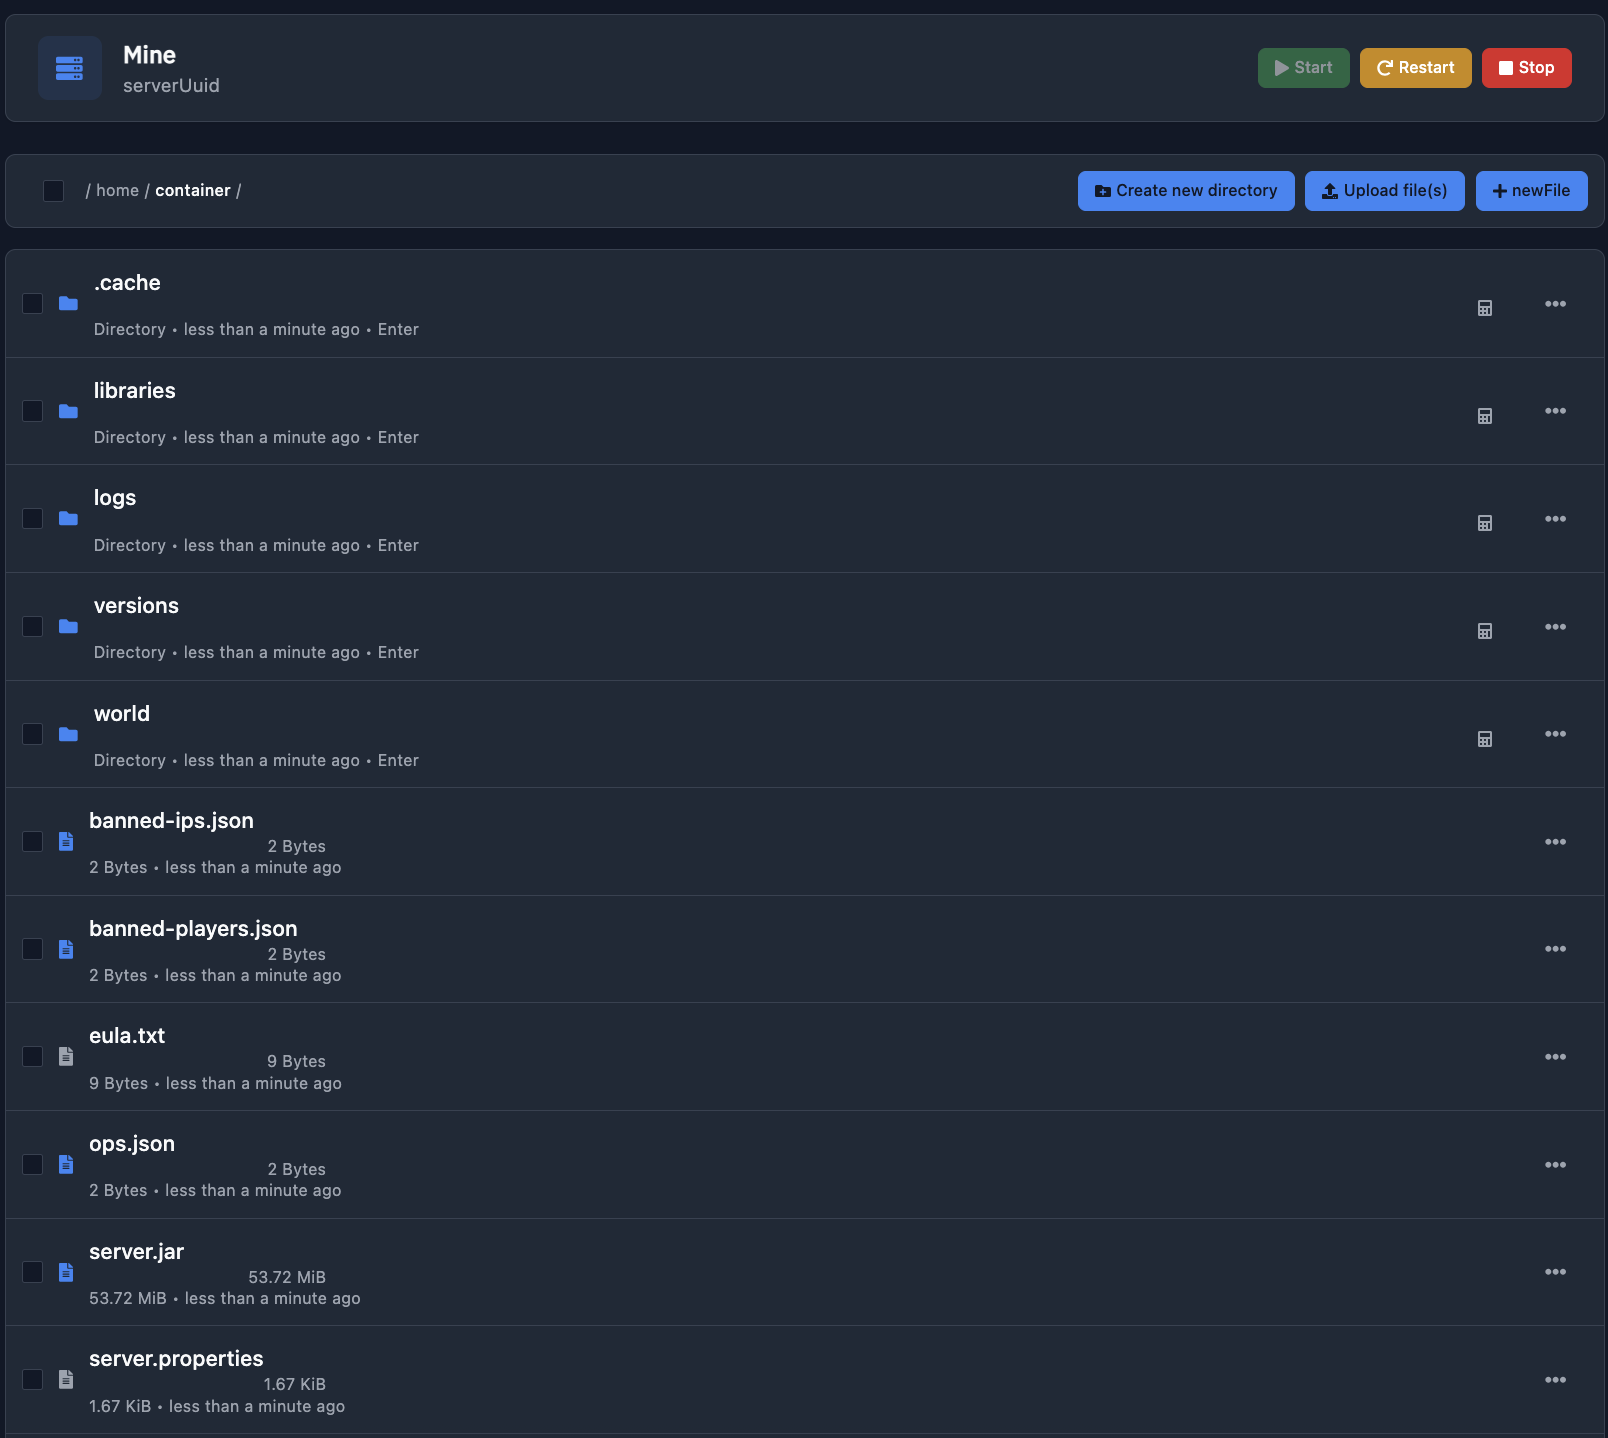Open the more actions menu for versions

coord(1554,627)
